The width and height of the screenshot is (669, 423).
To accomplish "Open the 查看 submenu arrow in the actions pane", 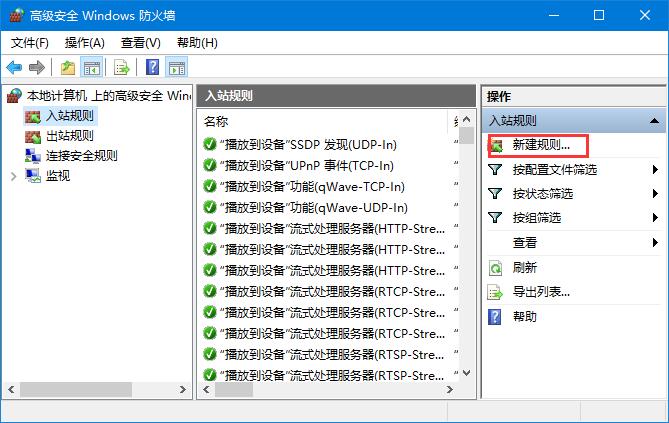I will tap(655, 242).
